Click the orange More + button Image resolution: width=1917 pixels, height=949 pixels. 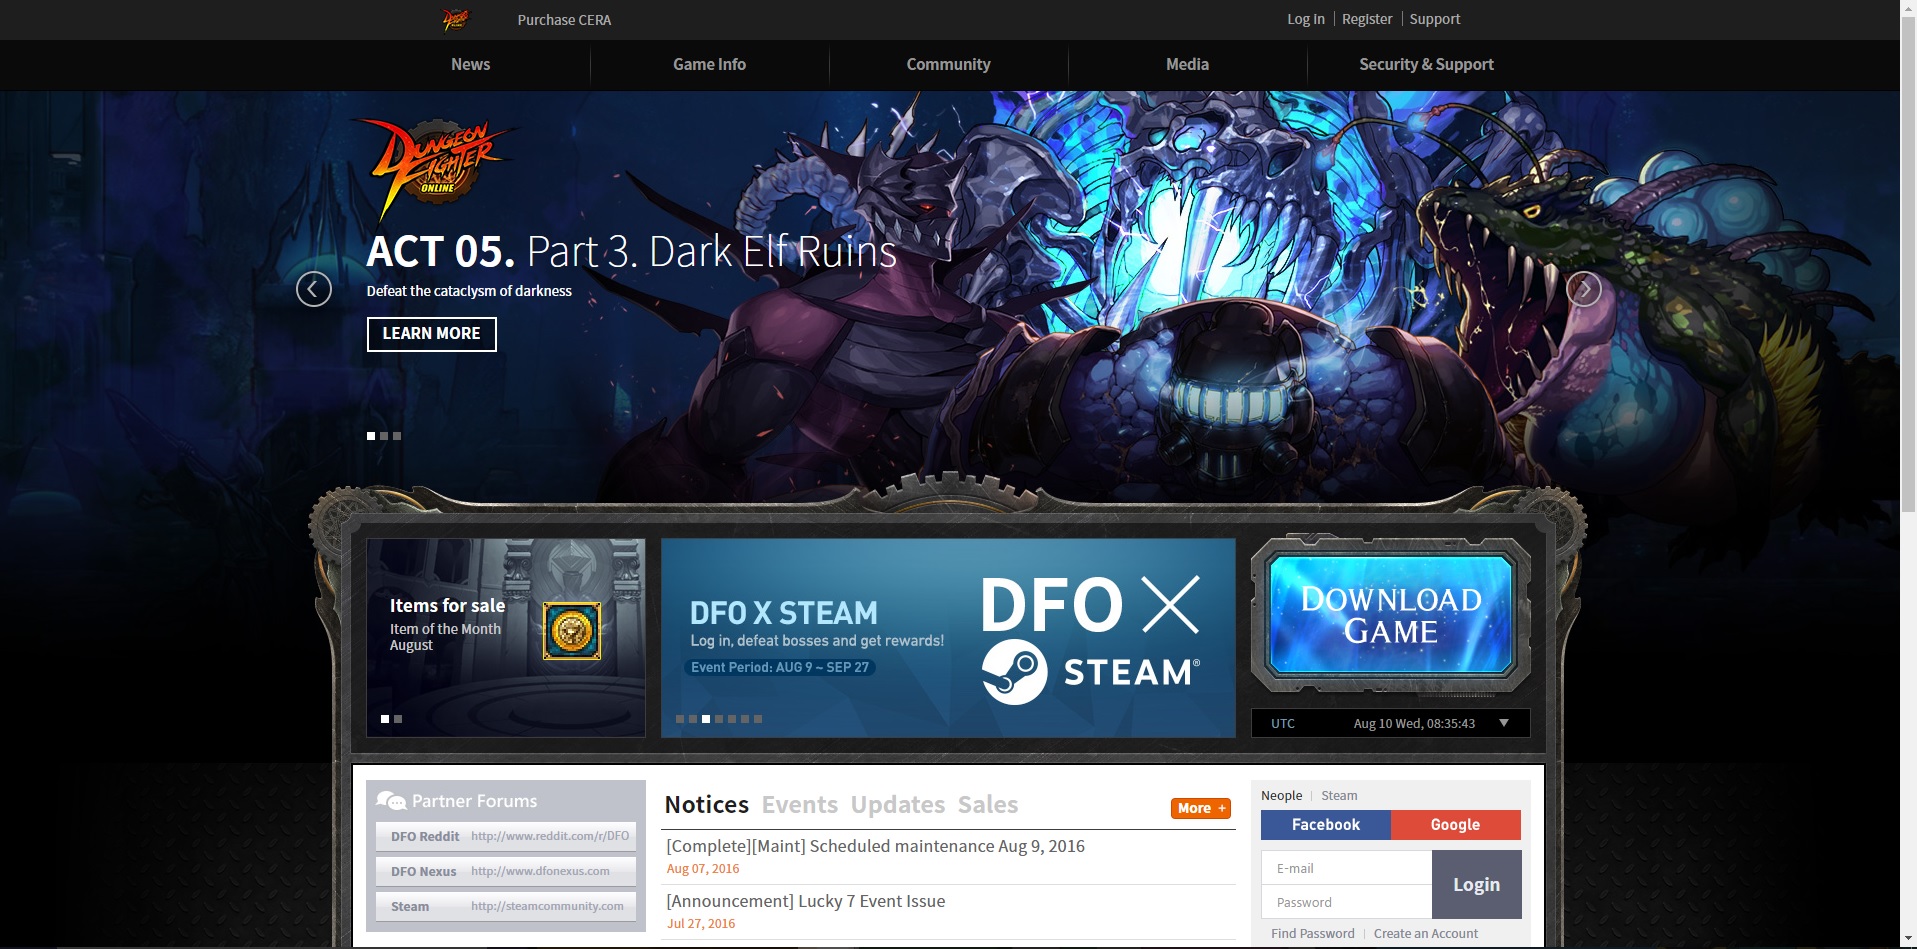click(x=1201, y=808)
